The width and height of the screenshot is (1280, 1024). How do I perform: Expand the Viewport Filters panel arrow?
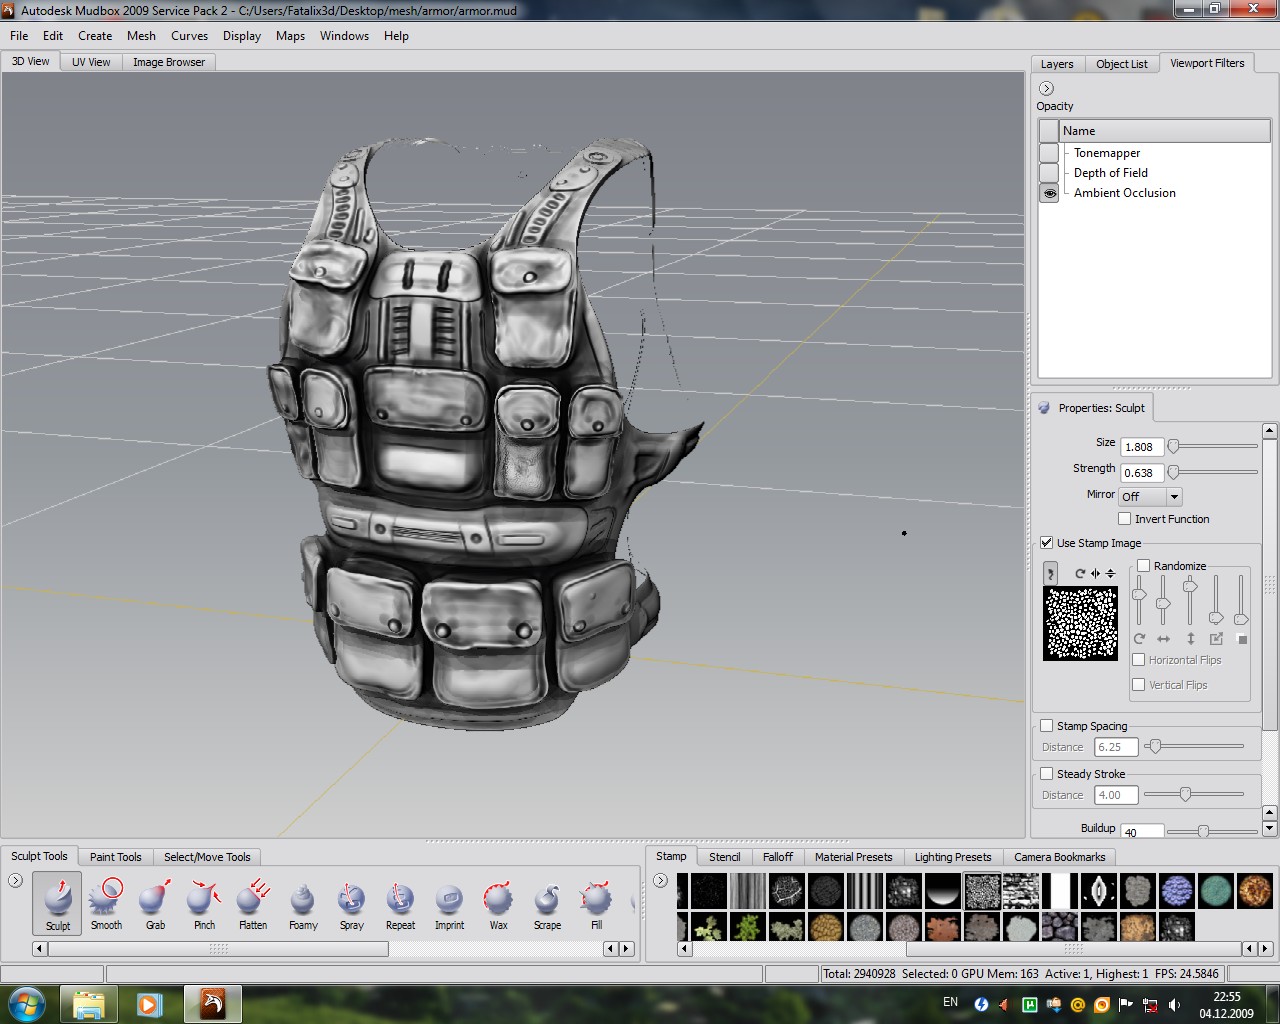click(1046, 88)
